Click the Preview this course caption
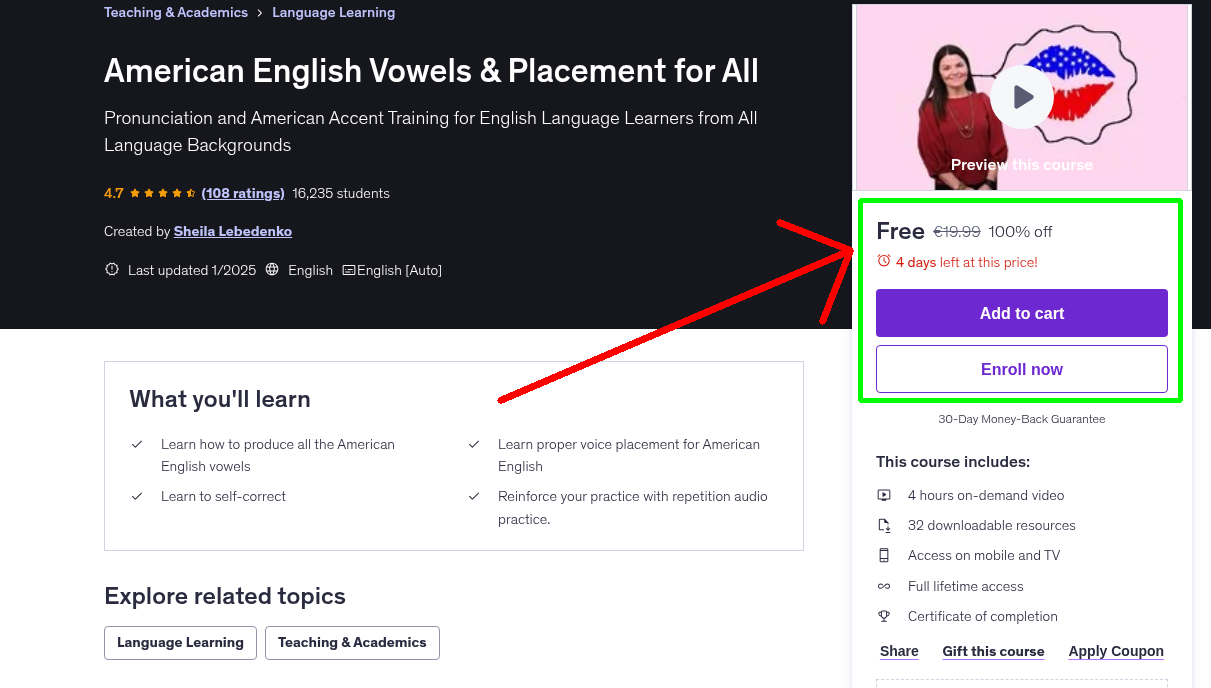 1022,165
